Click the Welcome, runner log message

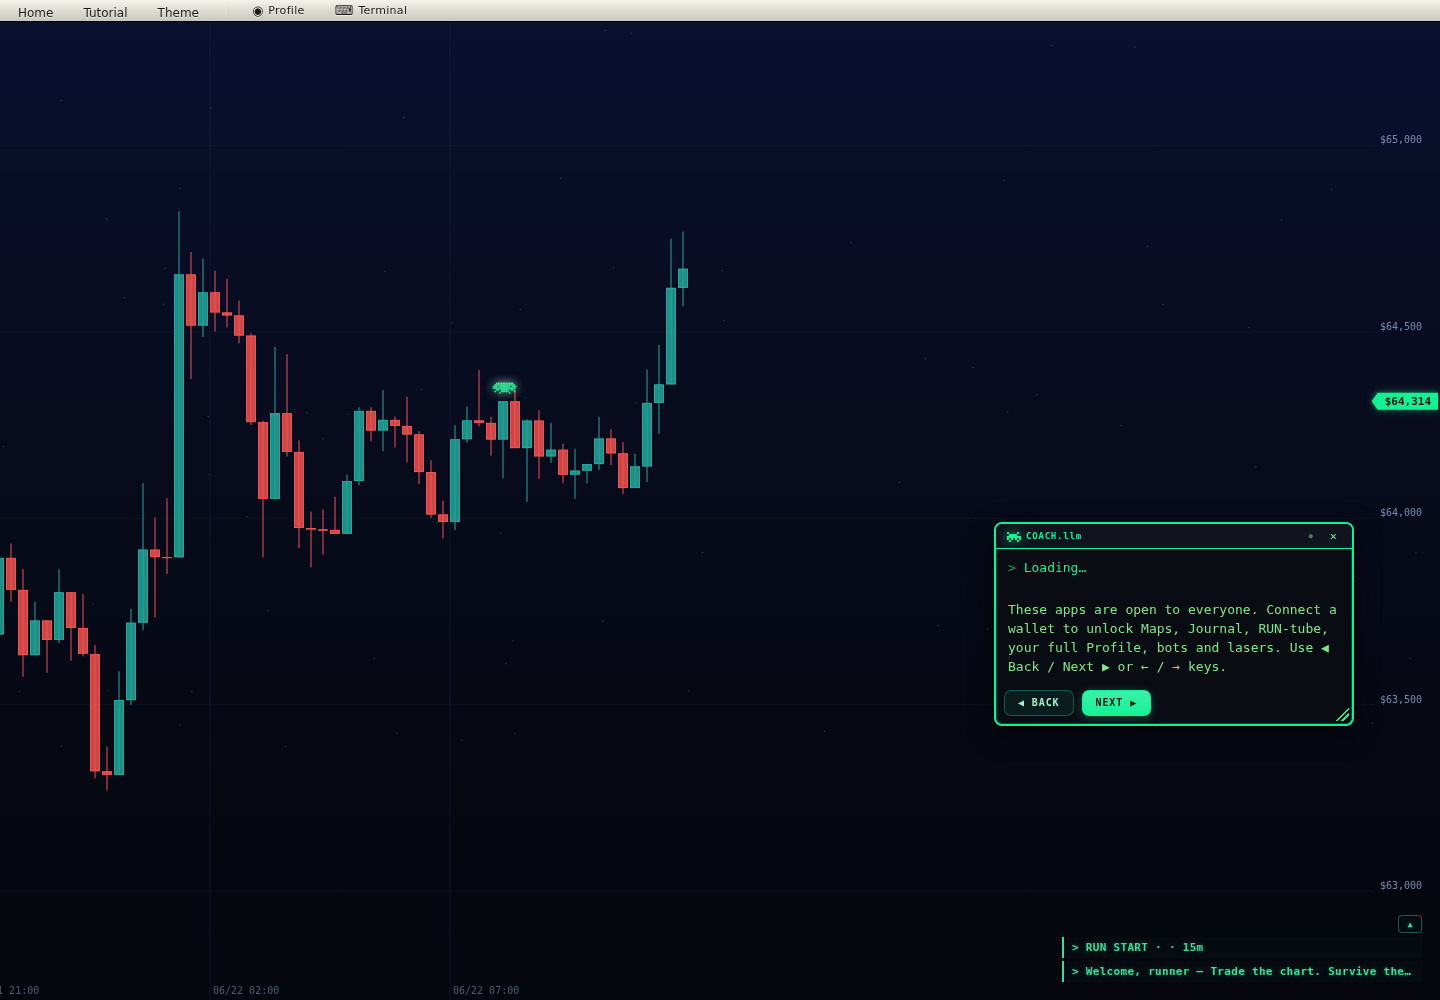(1242, 971)
